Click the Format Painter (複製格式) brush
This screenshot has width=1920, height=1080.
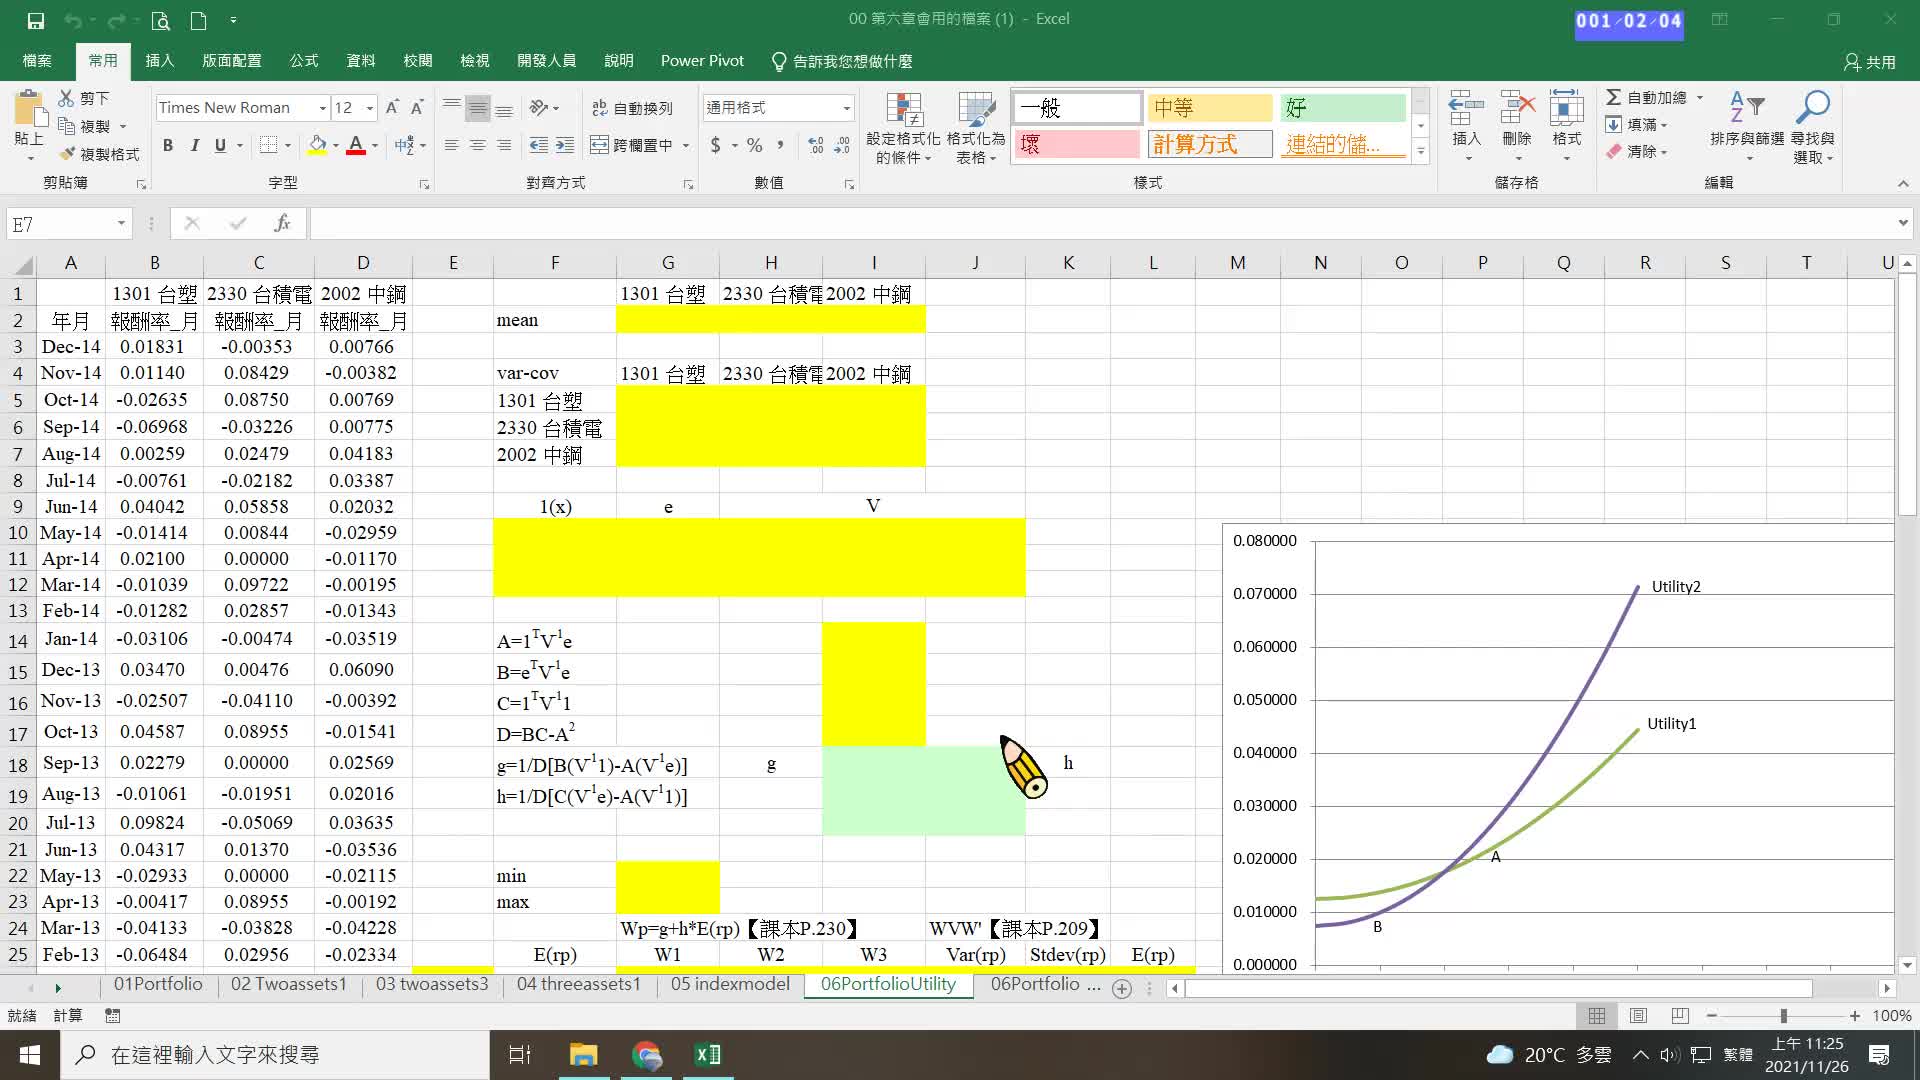point(67,154)
